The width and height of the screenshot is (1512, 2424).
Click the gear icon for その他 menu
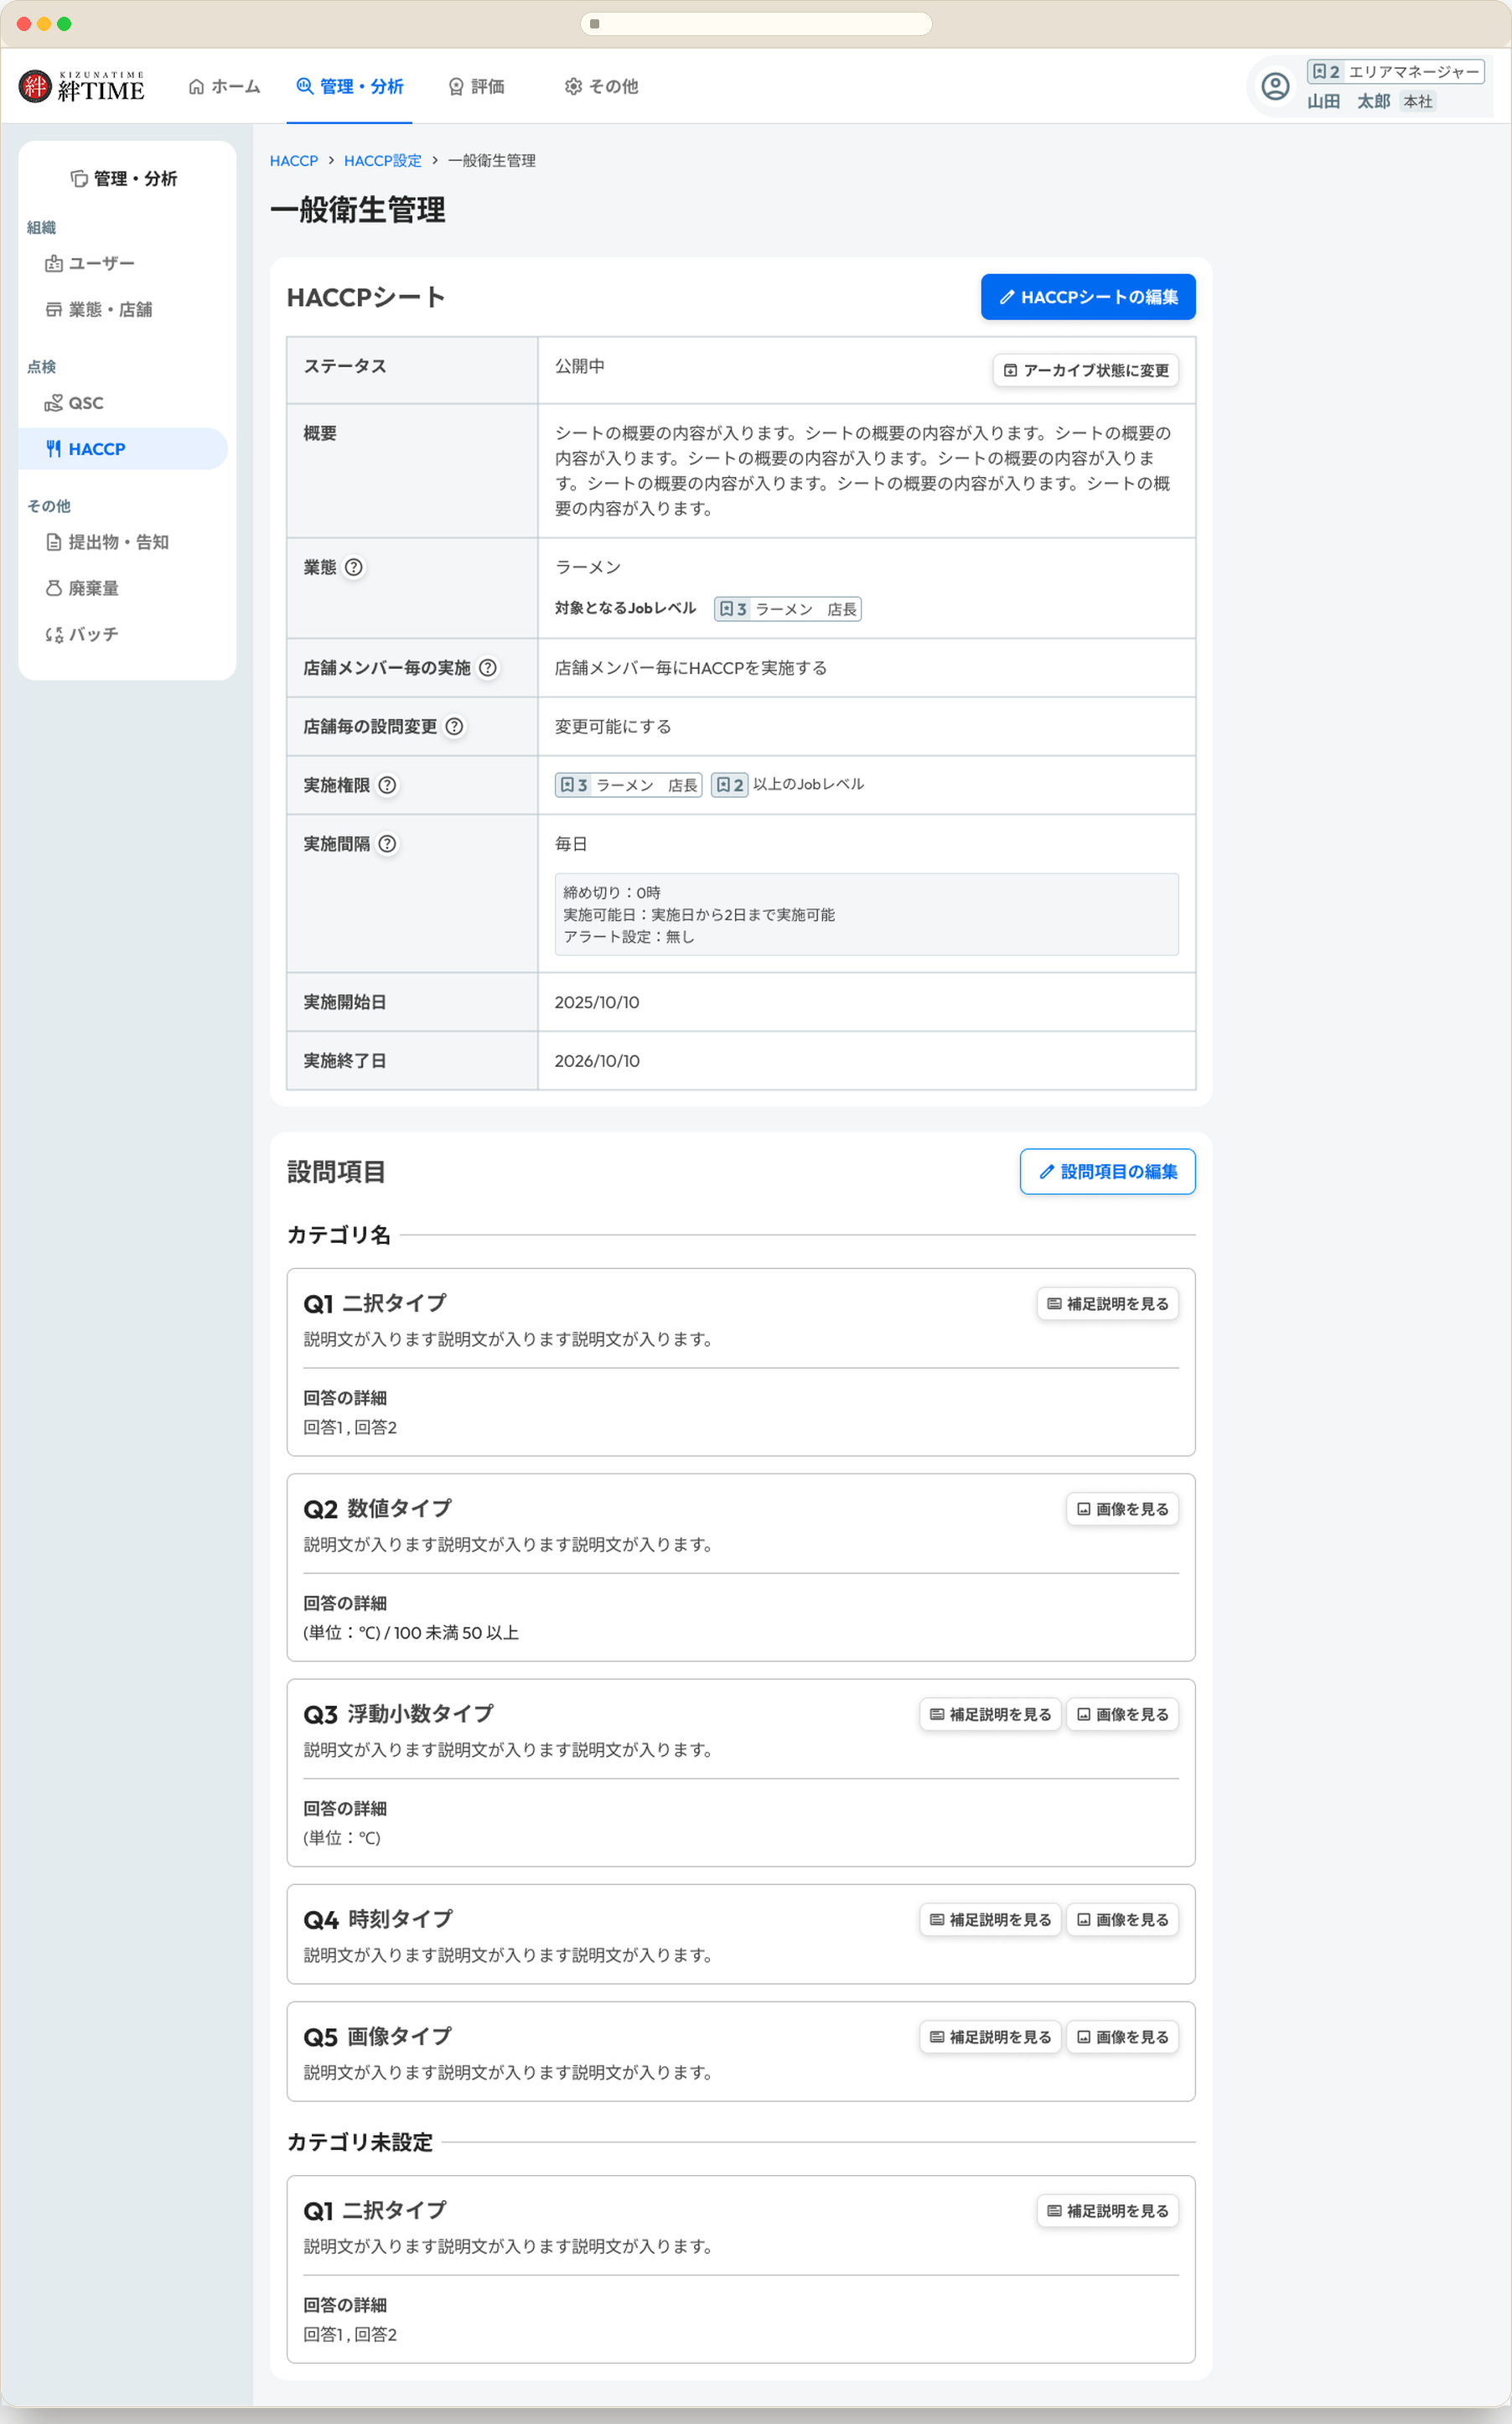(573, 87)
